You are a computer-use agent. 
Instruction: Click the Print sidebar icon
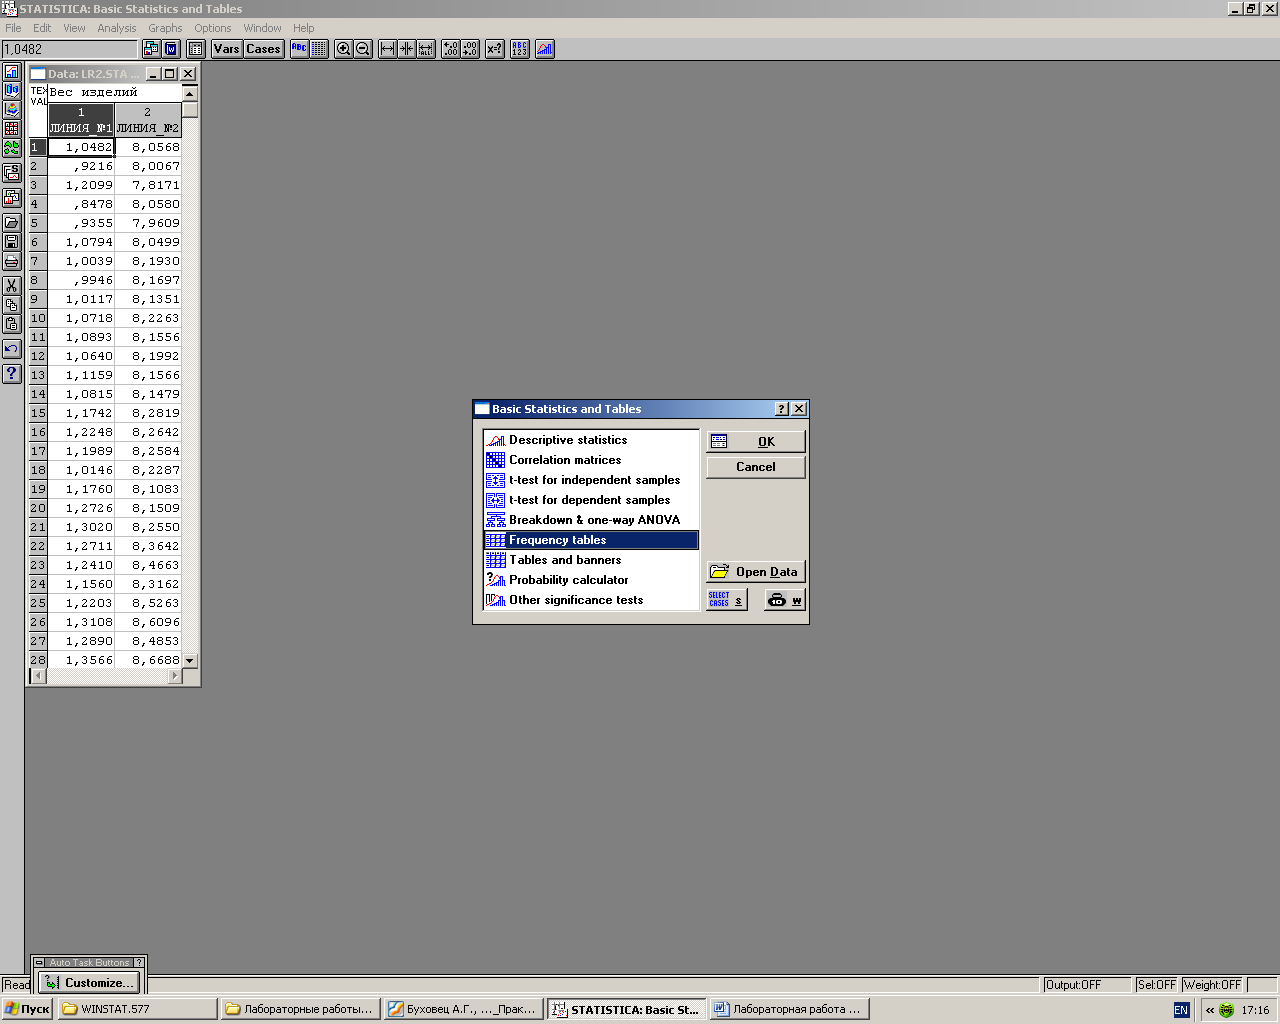click(x=11, y=261)
